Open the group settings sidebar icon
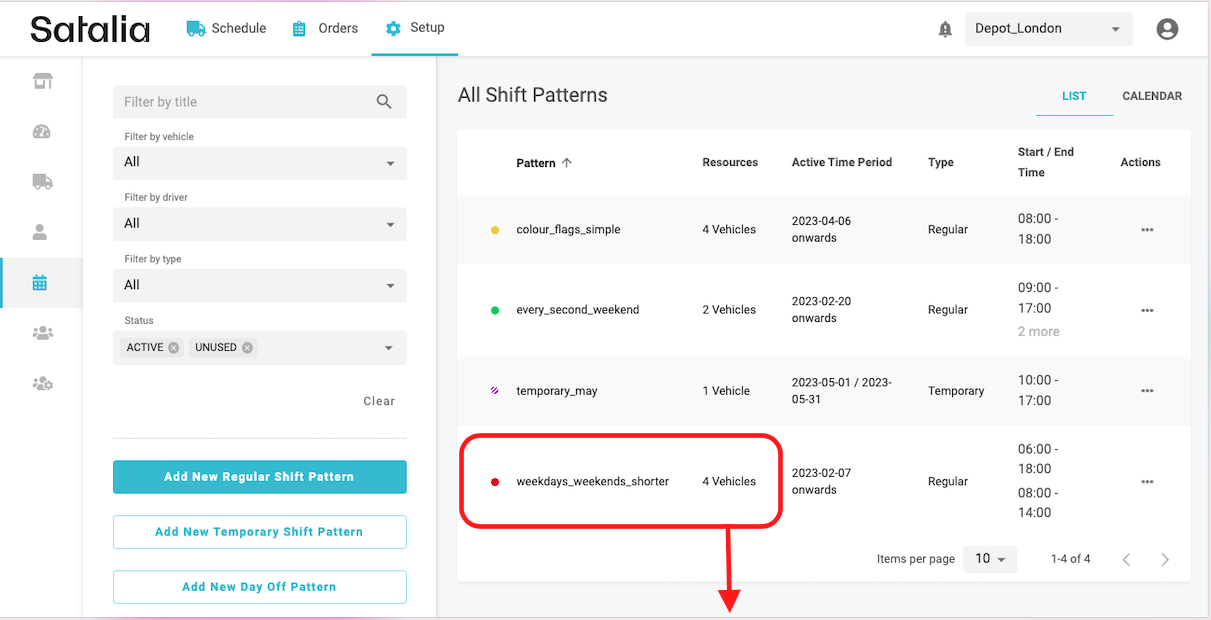 click(x=41, y=384)
